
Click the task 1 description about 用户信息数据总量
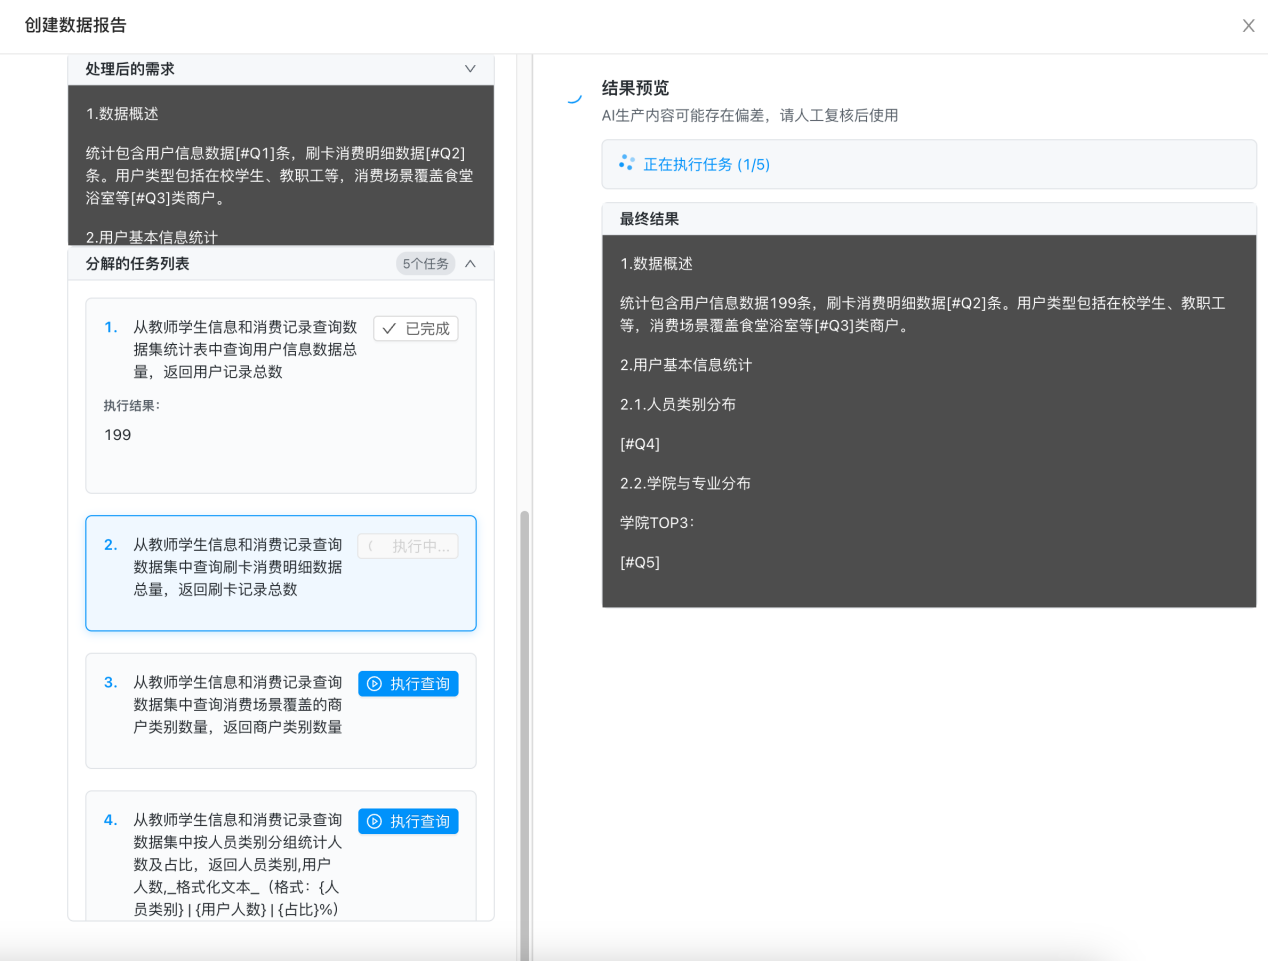tap(244, 349)
